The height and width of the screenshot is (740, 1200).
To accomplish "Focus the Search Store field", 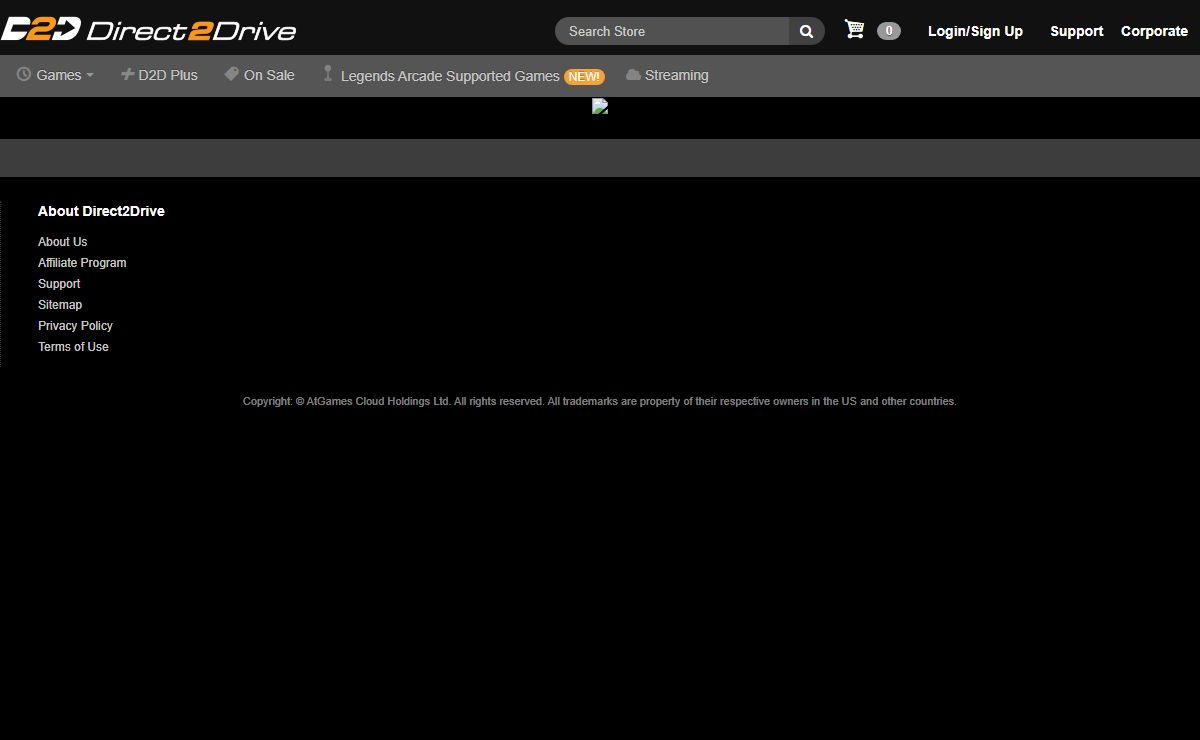I will 672,31.
